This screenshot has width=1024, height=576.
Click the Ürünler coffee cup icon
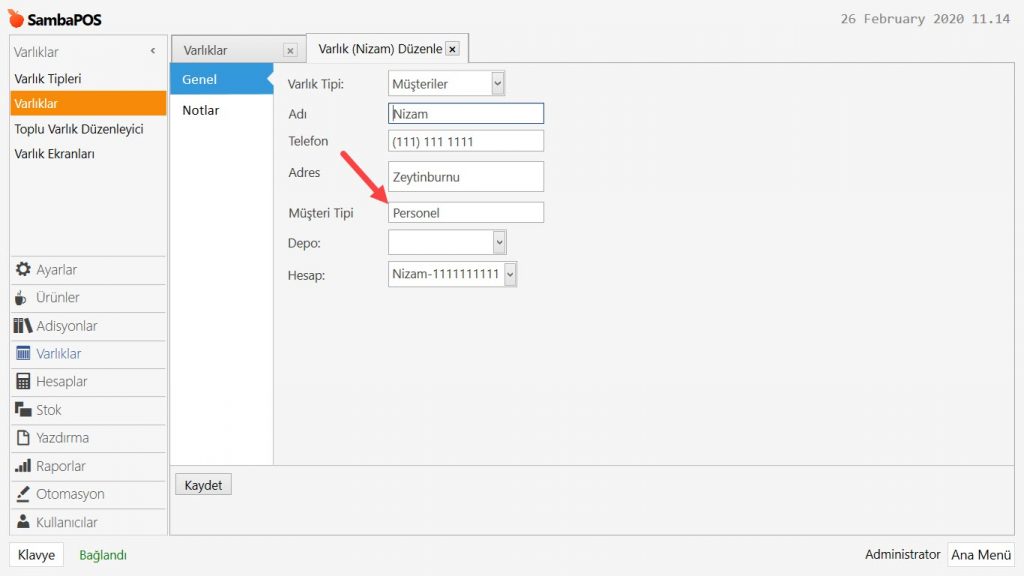pos(23,298)
